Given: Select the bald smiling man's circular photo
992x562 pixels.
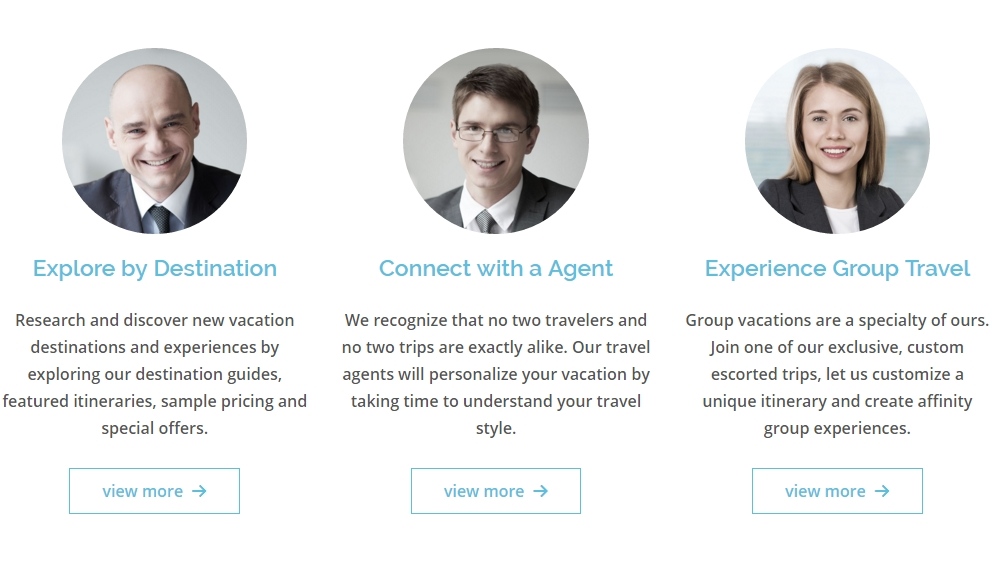Looking at the screenshot, I should 154,140.
